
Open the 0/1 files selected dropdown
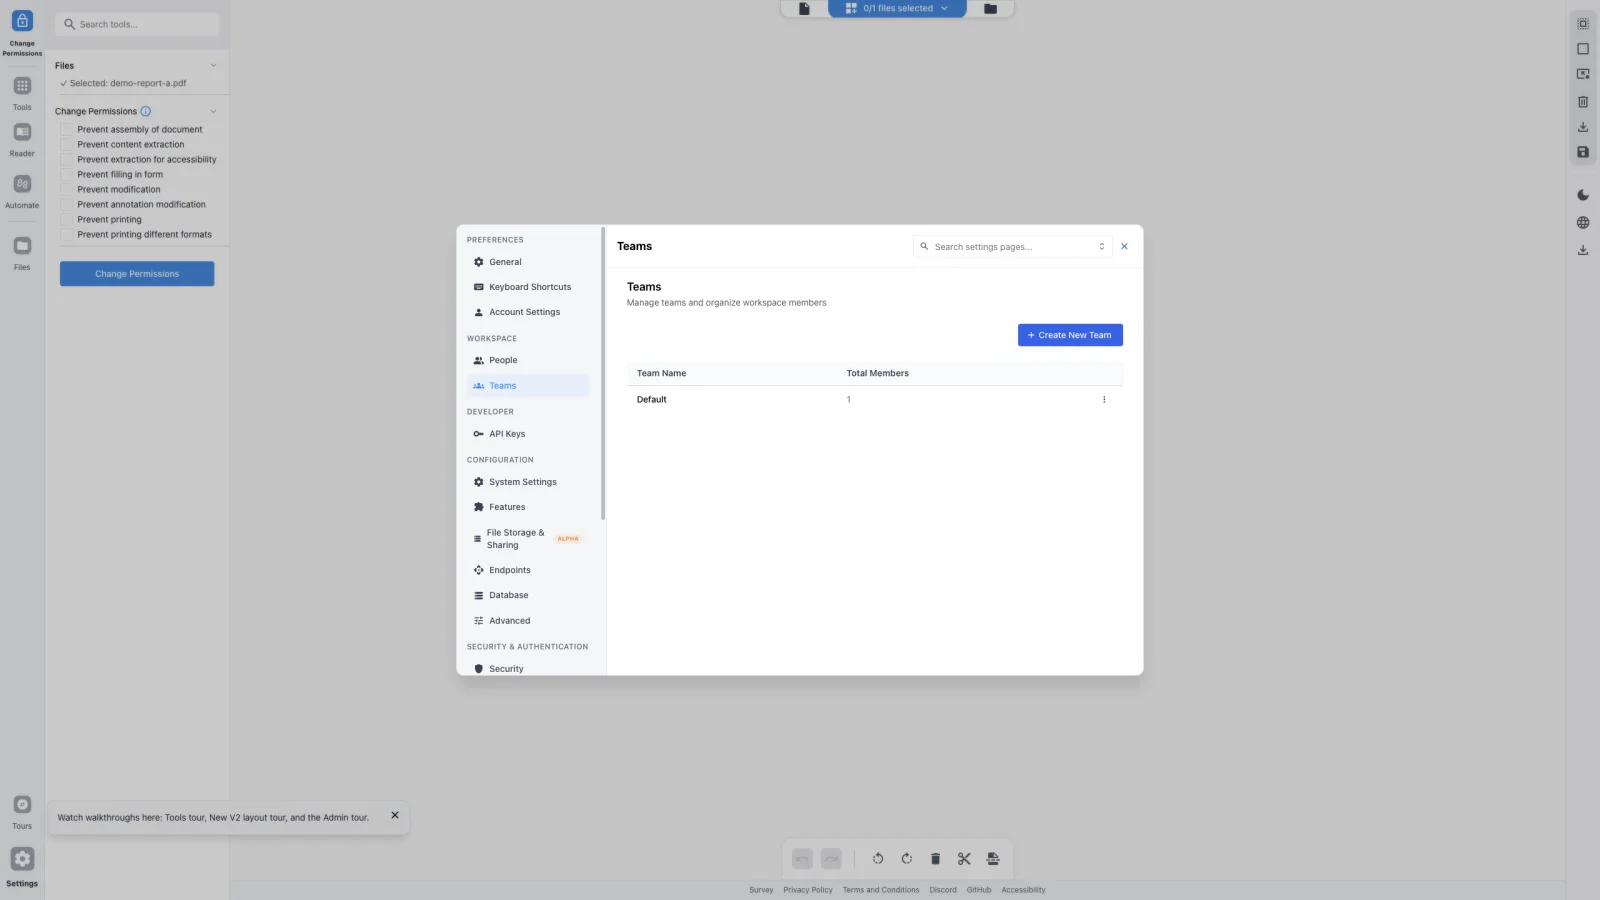point(897,9)
